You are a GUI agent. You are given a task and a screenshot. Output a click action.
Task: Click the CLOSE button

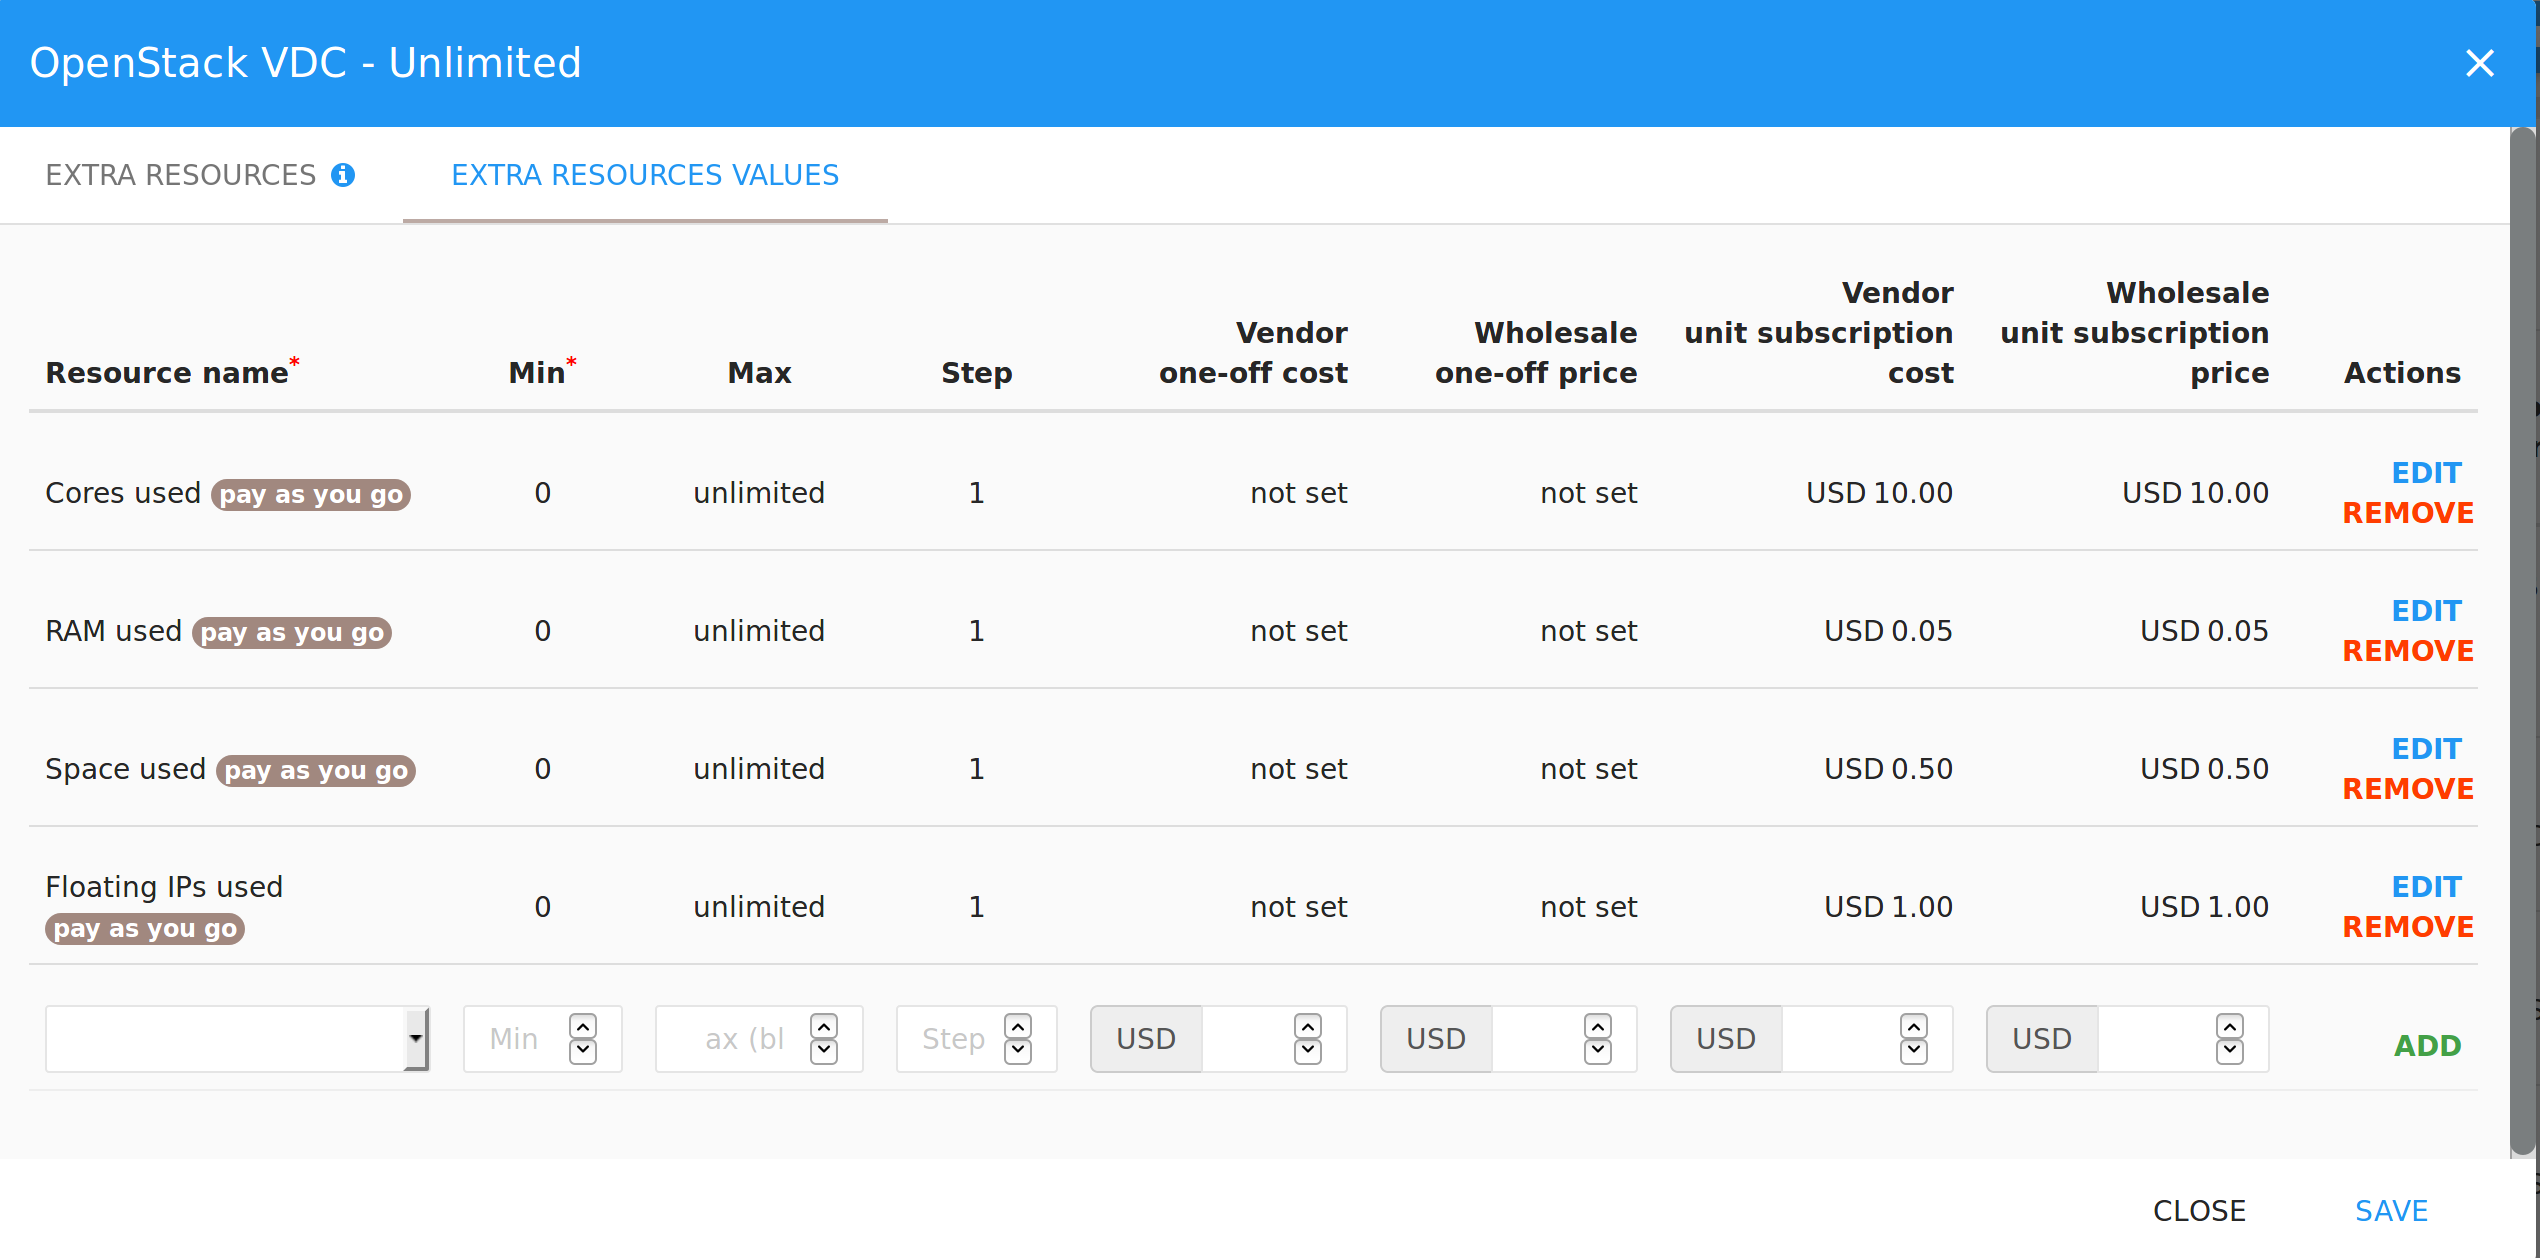click(x=2199, y=1211)
